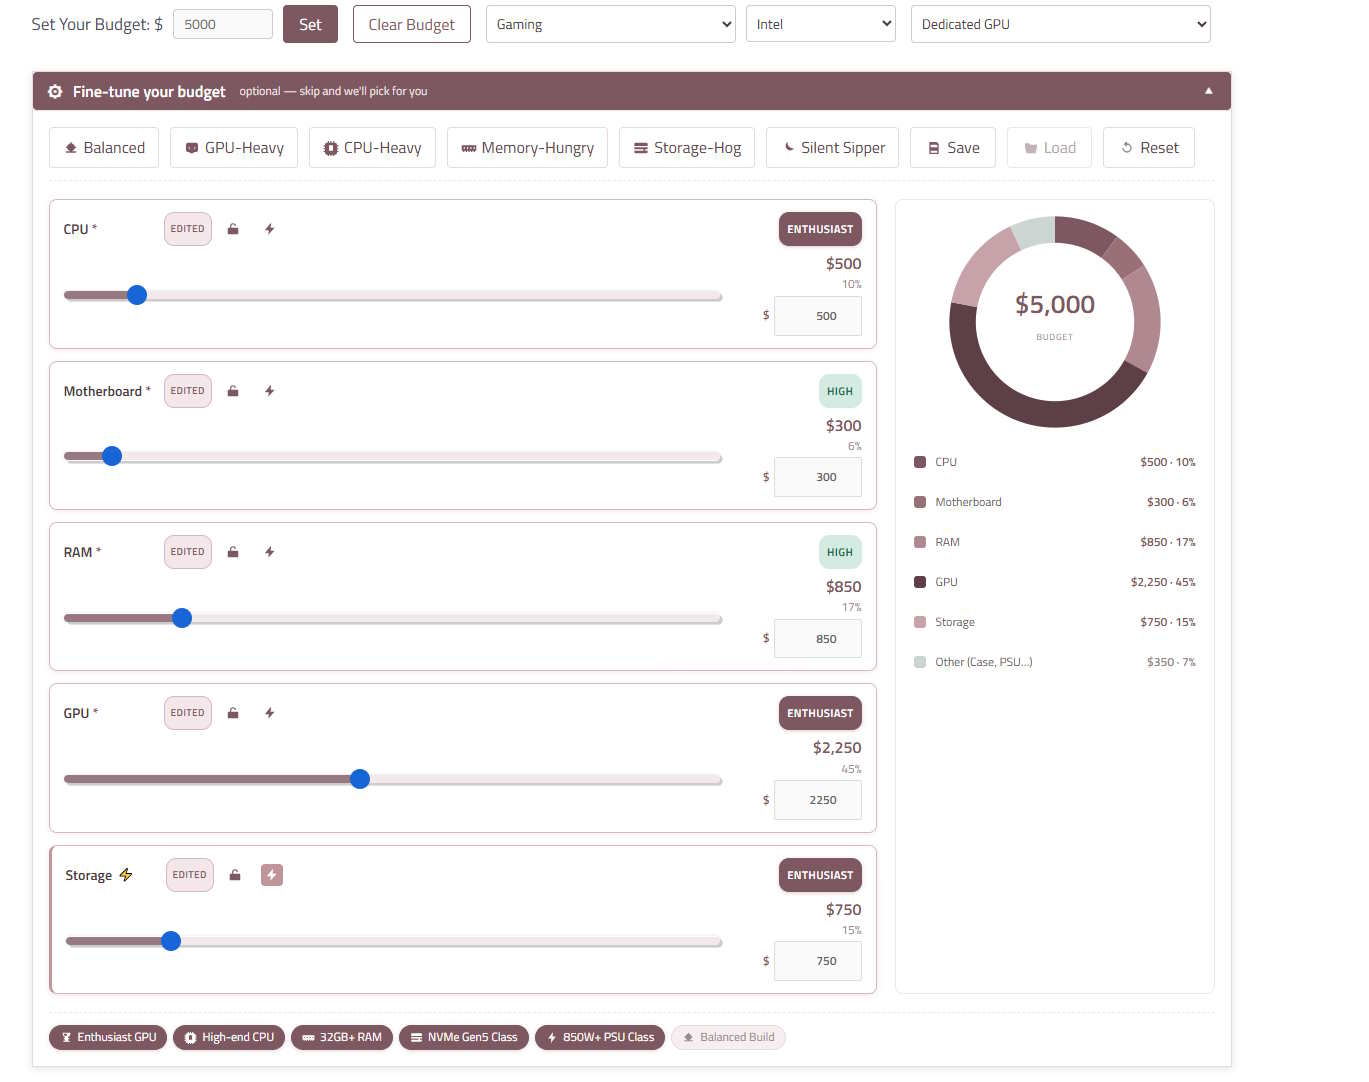The width and height of the screenshot is (1369, 1082).
Task: Toggle the lock on the Storage budget
Action: tap(235, 875)
